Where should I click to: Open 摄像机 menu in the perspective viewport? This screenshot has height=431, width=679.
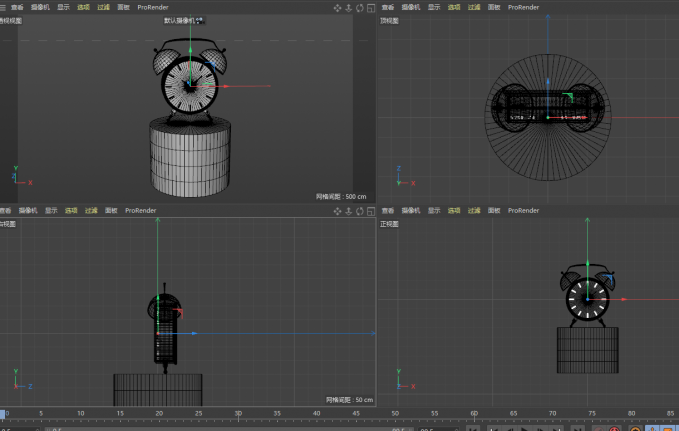pyautogui.click(x=40, y=7)
